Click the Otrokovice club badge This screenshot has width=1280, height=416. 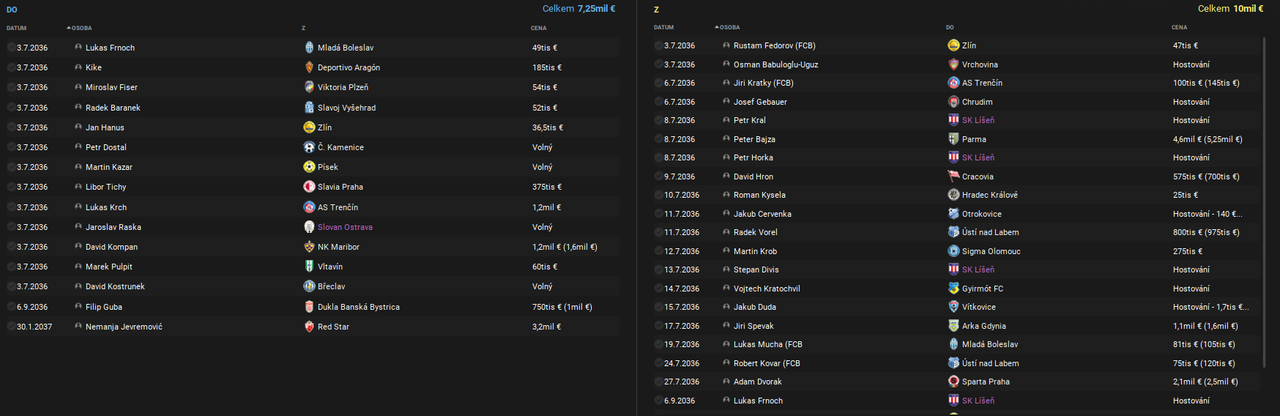coord(953,214)
